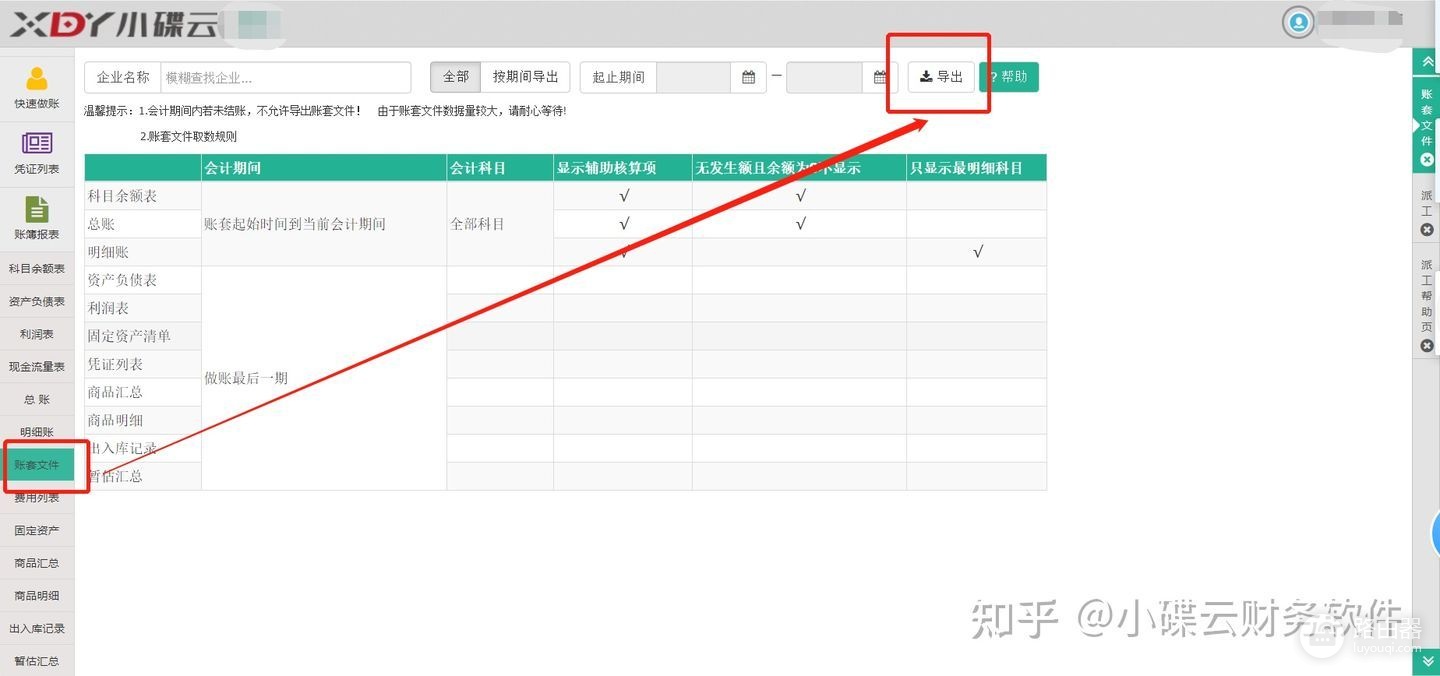Select 按期间导出 export mode
Screen dimensions: 1440x676
(526, 77)
